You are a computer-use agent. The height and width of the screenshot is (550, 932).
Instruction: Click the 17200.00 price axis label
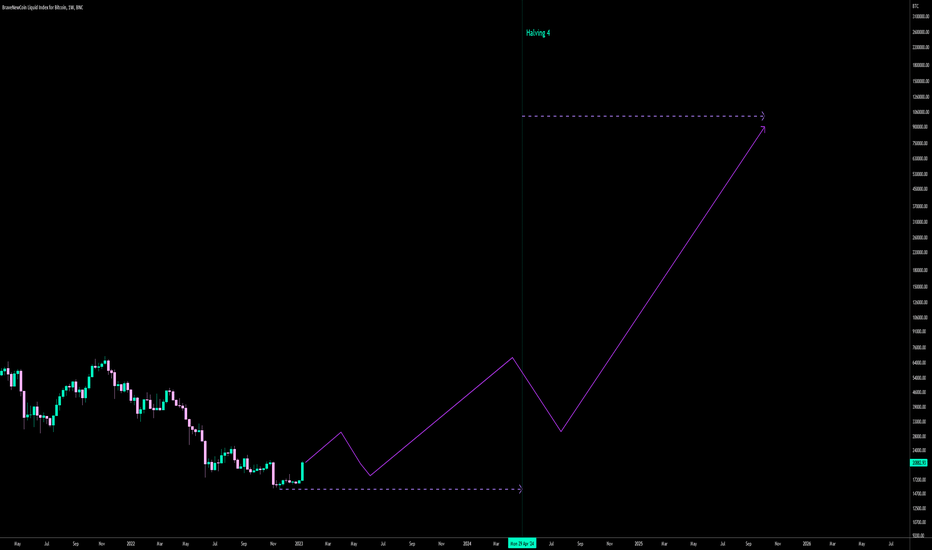[920, 479]
